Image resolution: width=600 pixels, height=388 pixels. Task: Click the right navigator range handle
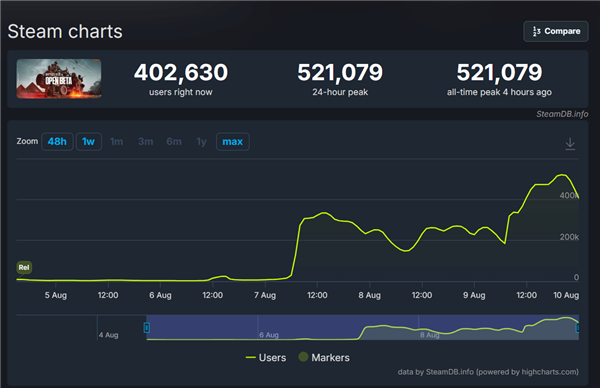tap(577, 328)
